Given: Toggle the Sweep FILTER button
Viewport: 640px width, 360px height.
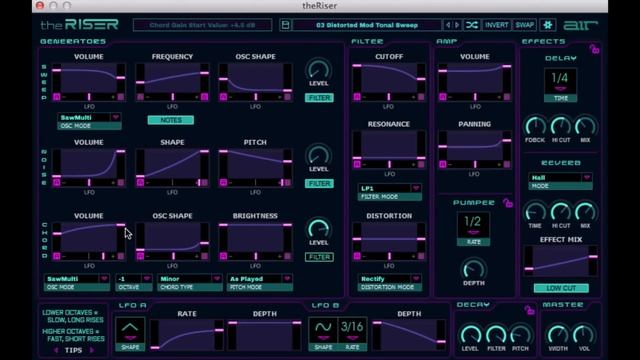Looking at the screenshot, I should (319, 98).
